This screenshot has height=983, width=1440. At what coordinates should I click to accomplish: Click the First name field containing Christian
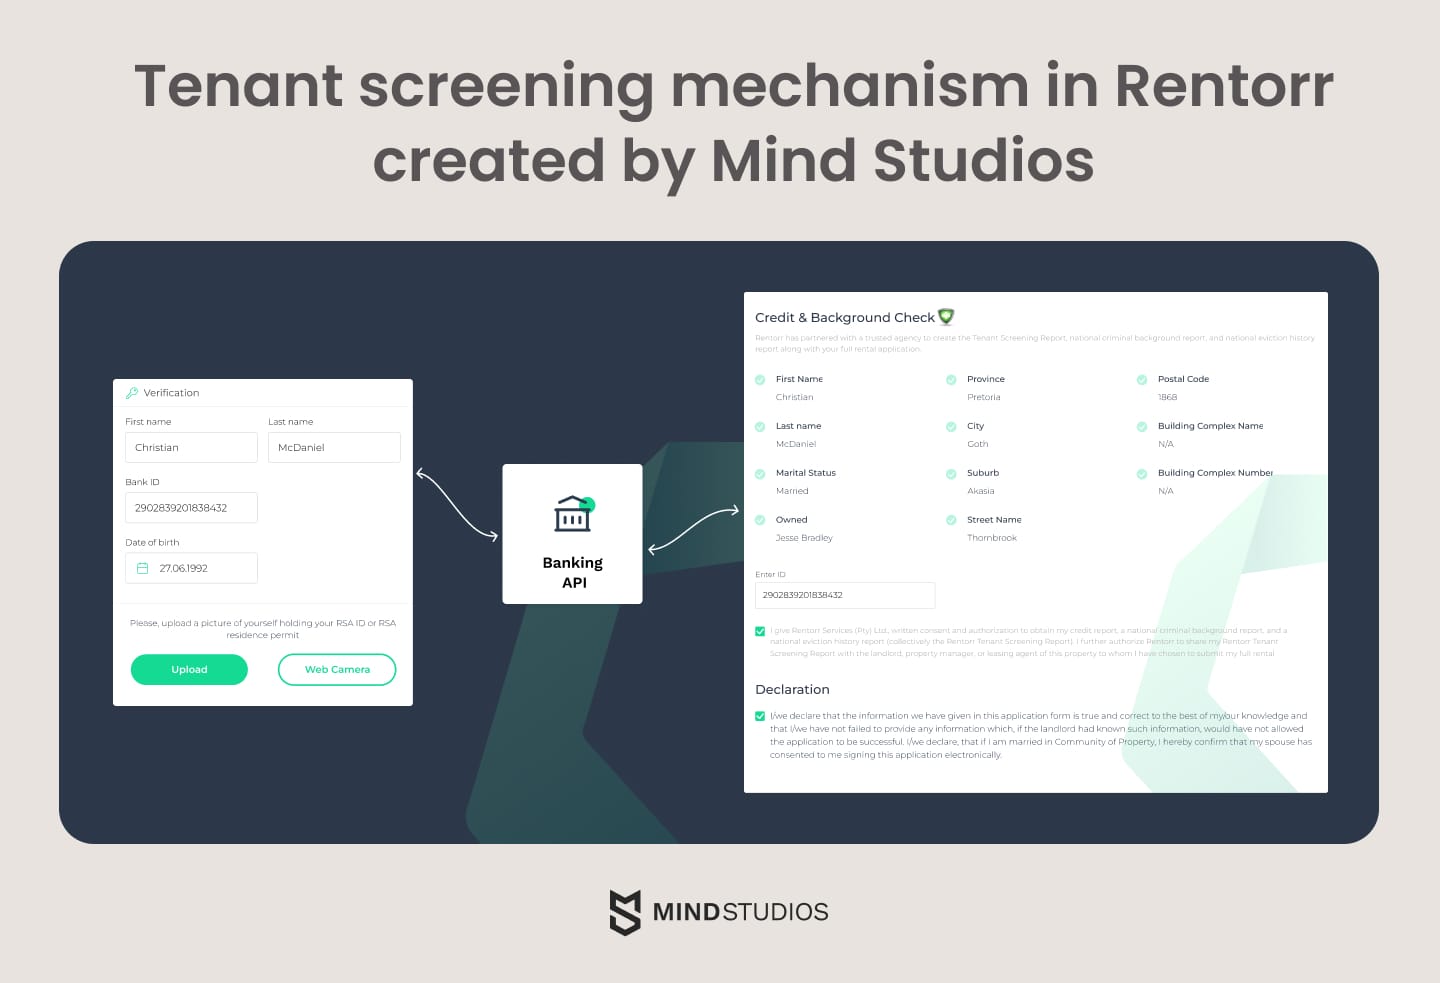click(x=191, y=448)
